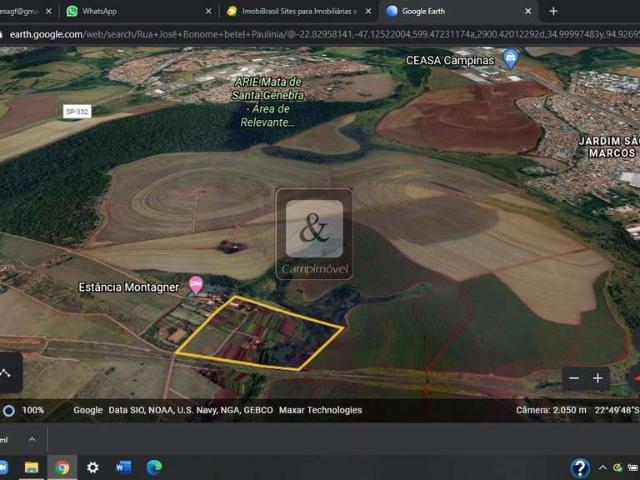Click the Jardim São Marcos label
The height and width of the screenshot is (480, 640).
tap(611, 147)
